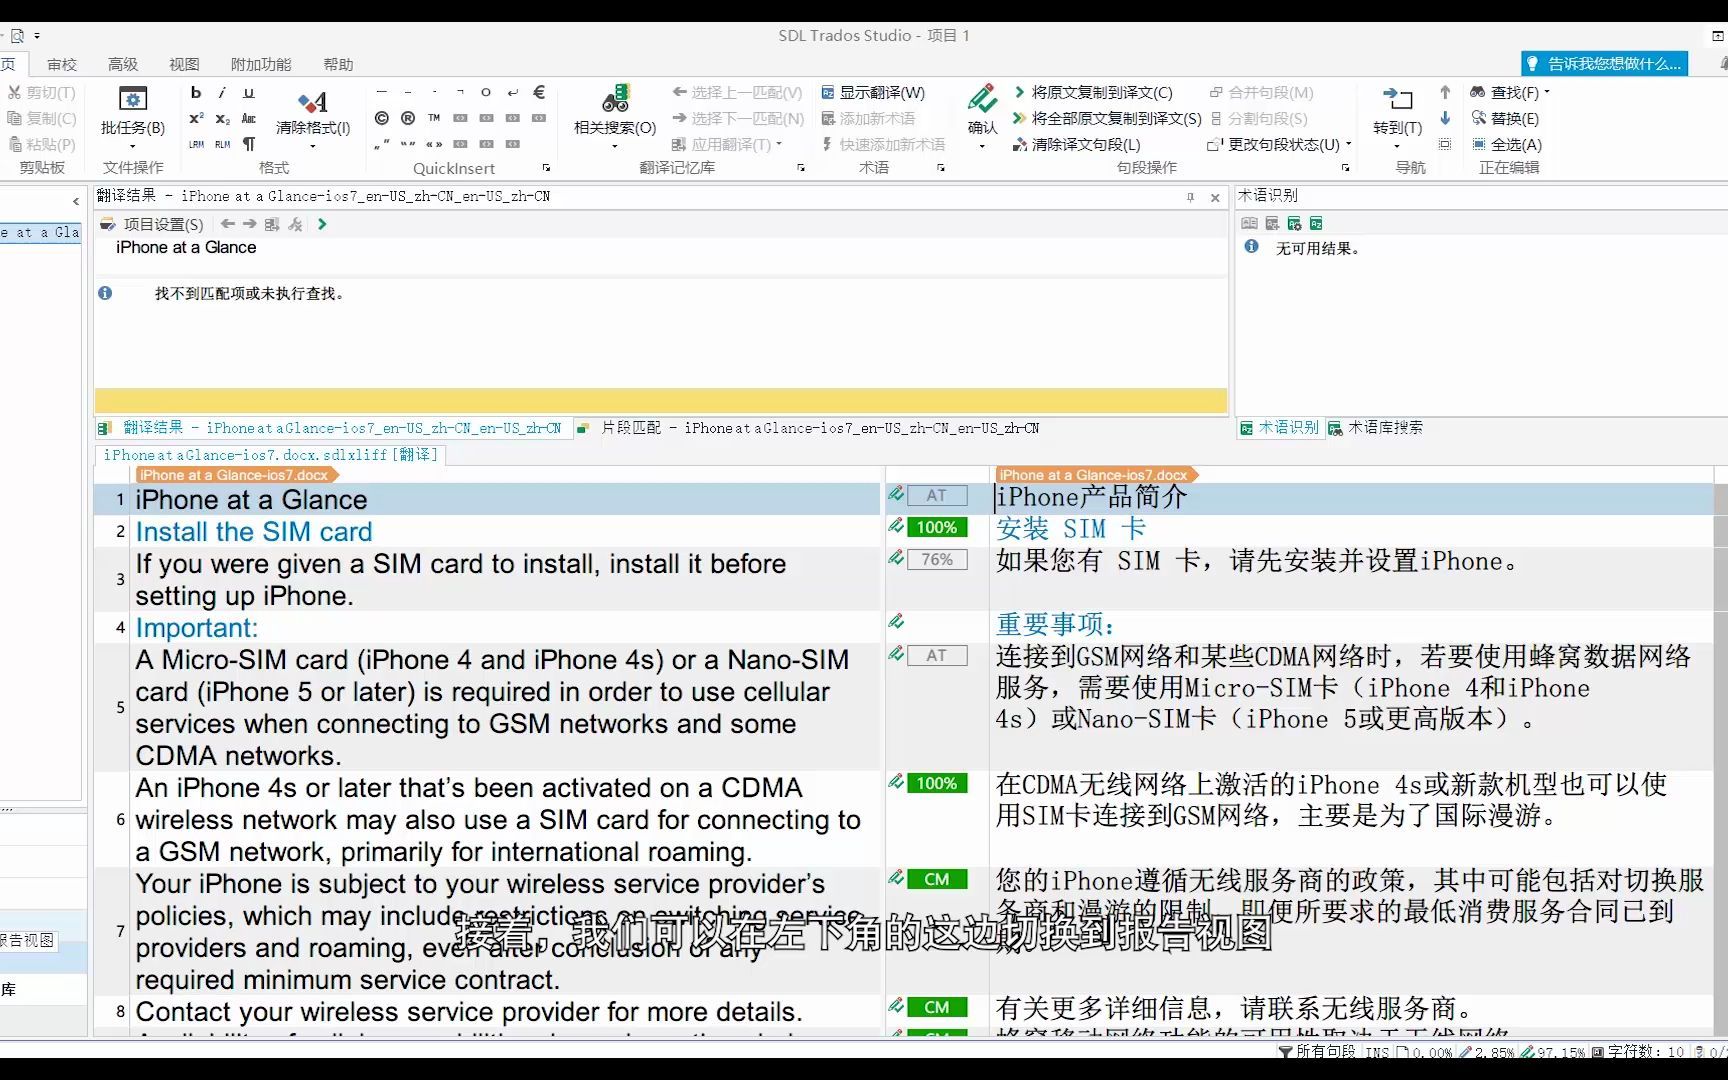Switch to 术语库搜索 tab
Screen dimensions: 1728x1080
1376,428
